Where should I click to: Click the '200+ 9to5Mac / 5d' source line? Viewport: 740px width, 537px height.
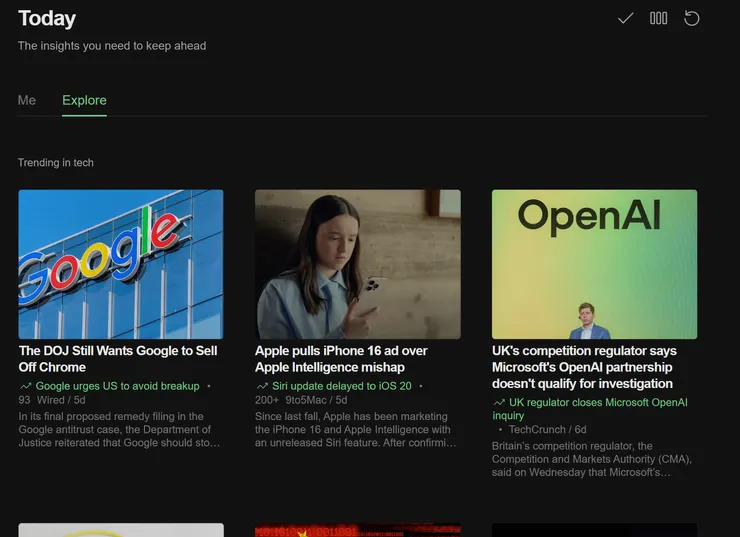(301, 400)
